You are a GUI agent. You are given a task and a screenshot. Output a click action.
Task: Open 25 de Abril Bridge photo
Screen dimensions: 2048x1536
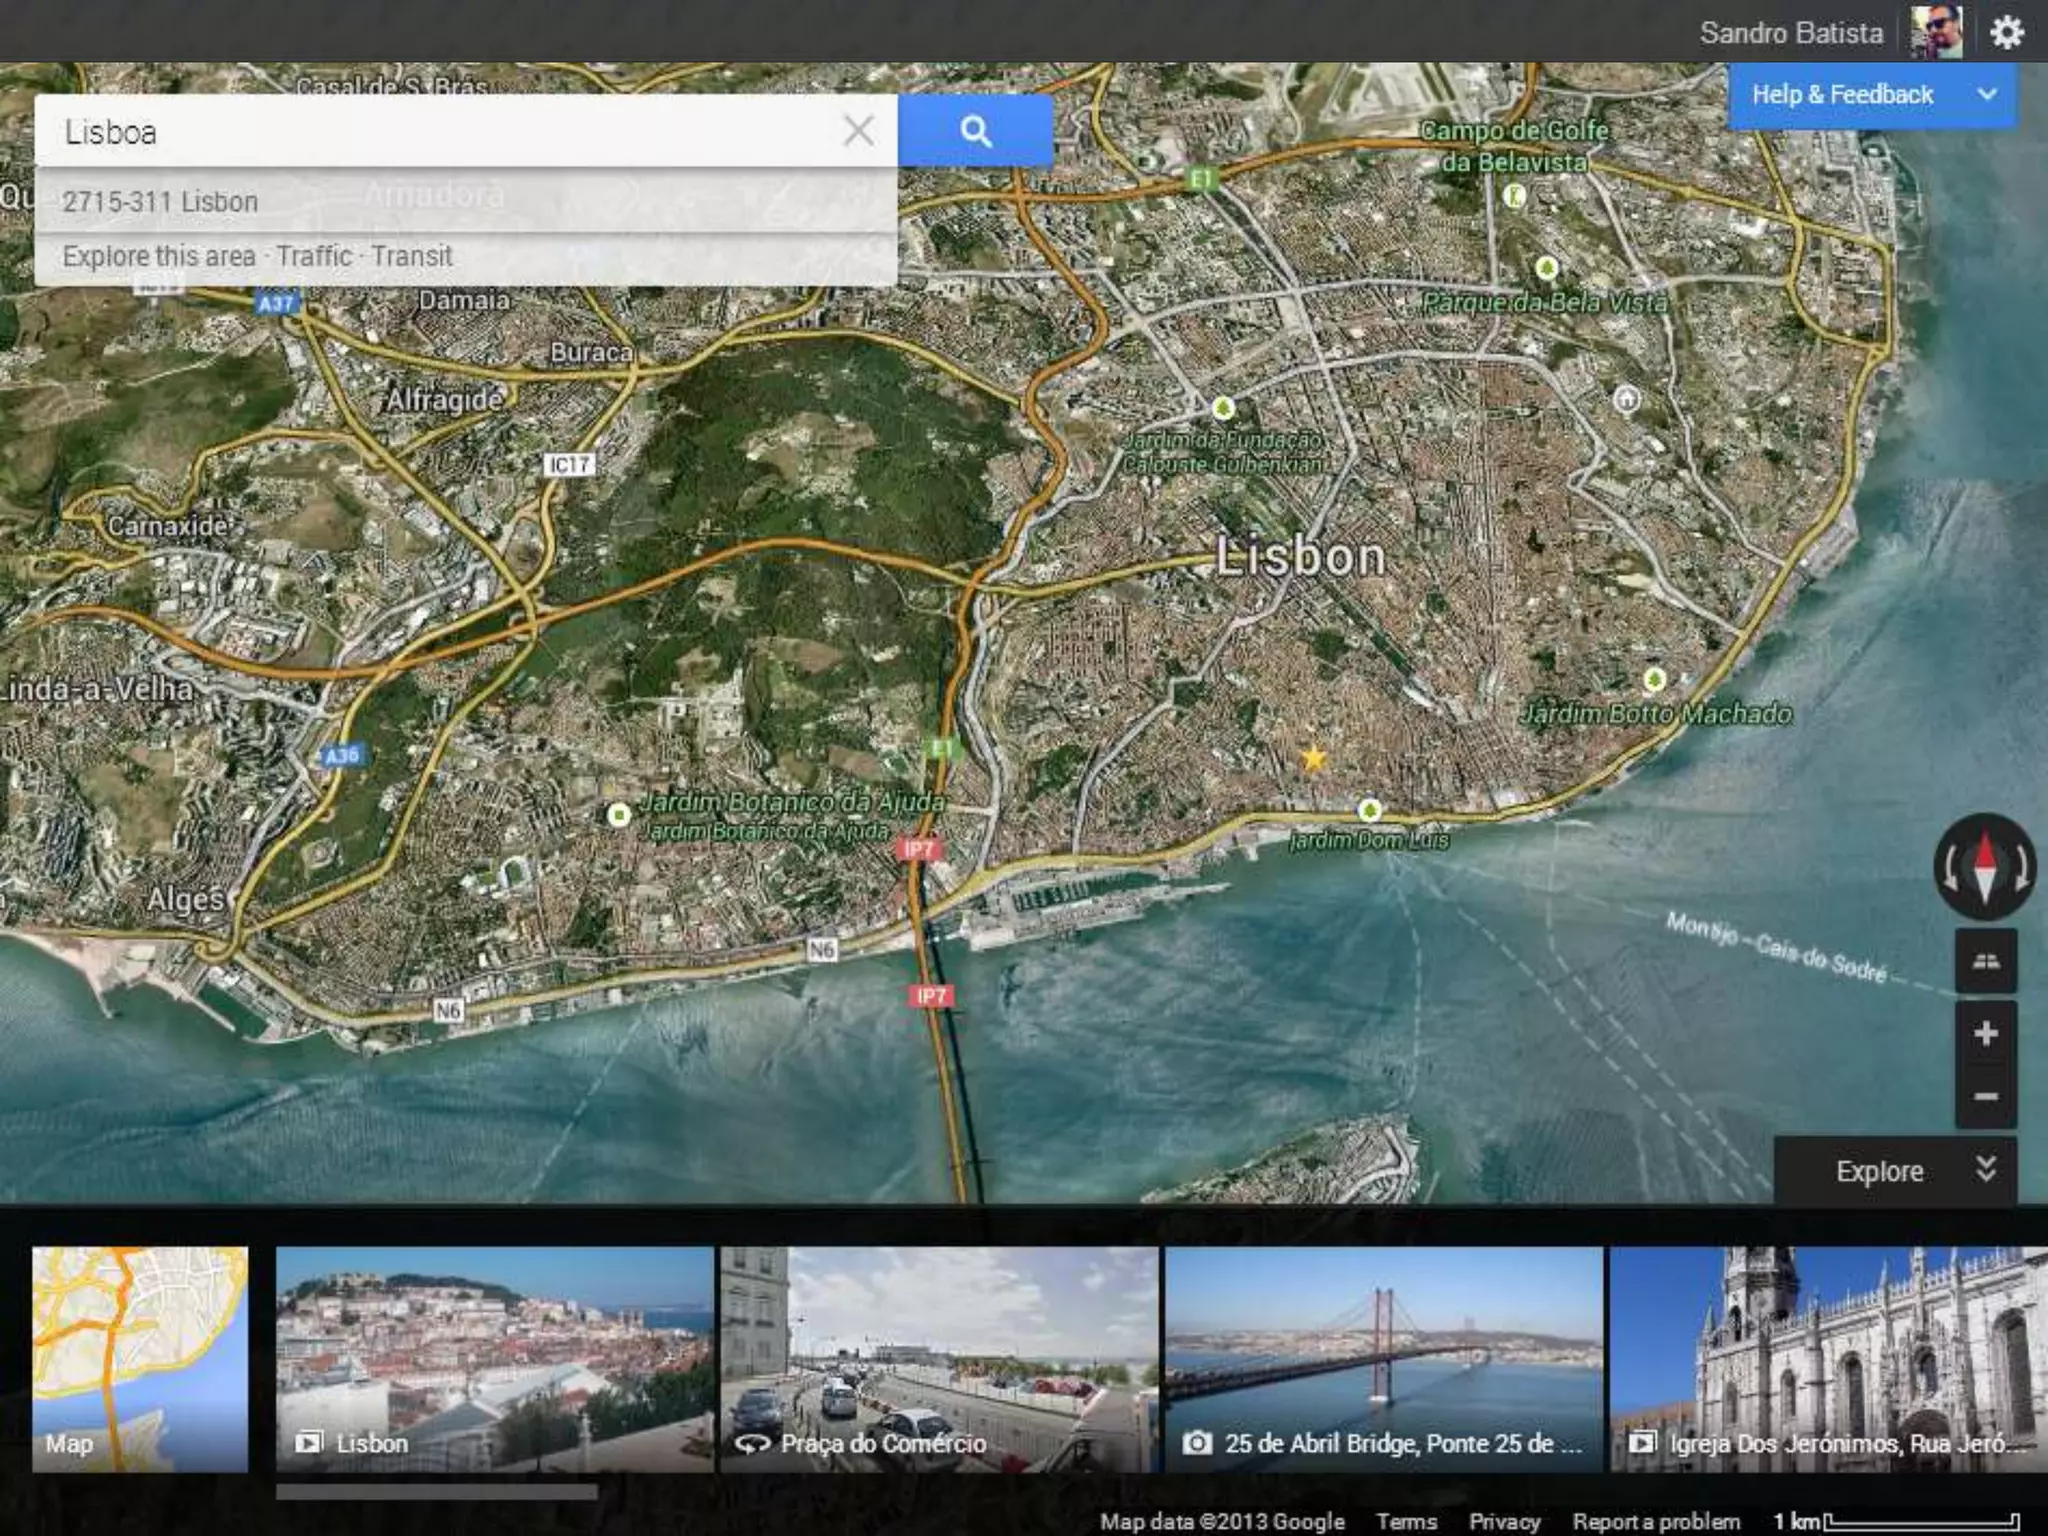pyautogui.click(x=1384, y=1358)
